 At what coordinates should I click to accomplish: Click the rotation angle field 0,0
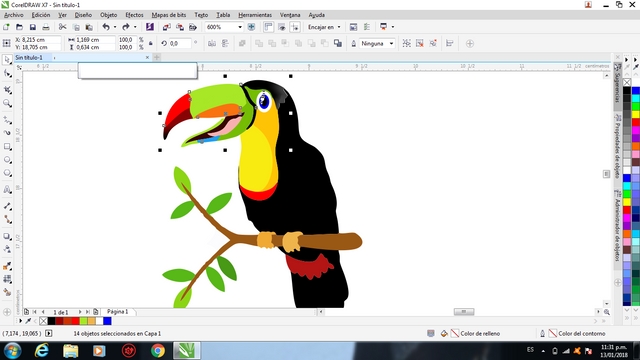180,43
